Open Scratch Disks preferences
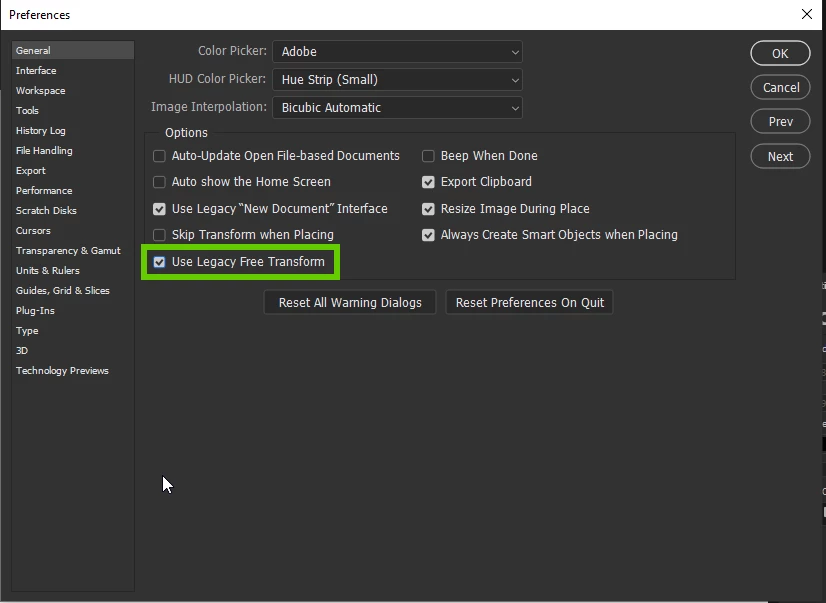Viewport: 826px width, 603px height. click(73, 211)
